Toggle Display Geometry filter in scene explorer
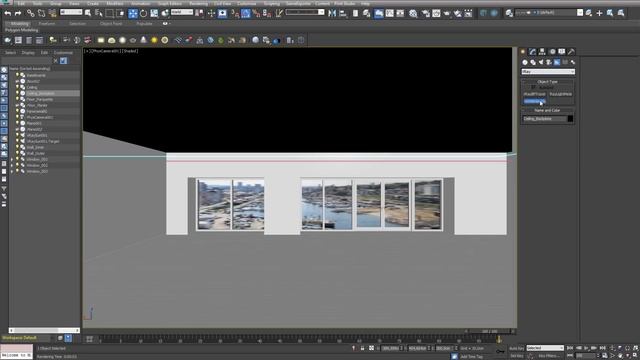The image size is (640, 360). coord(4,70)
